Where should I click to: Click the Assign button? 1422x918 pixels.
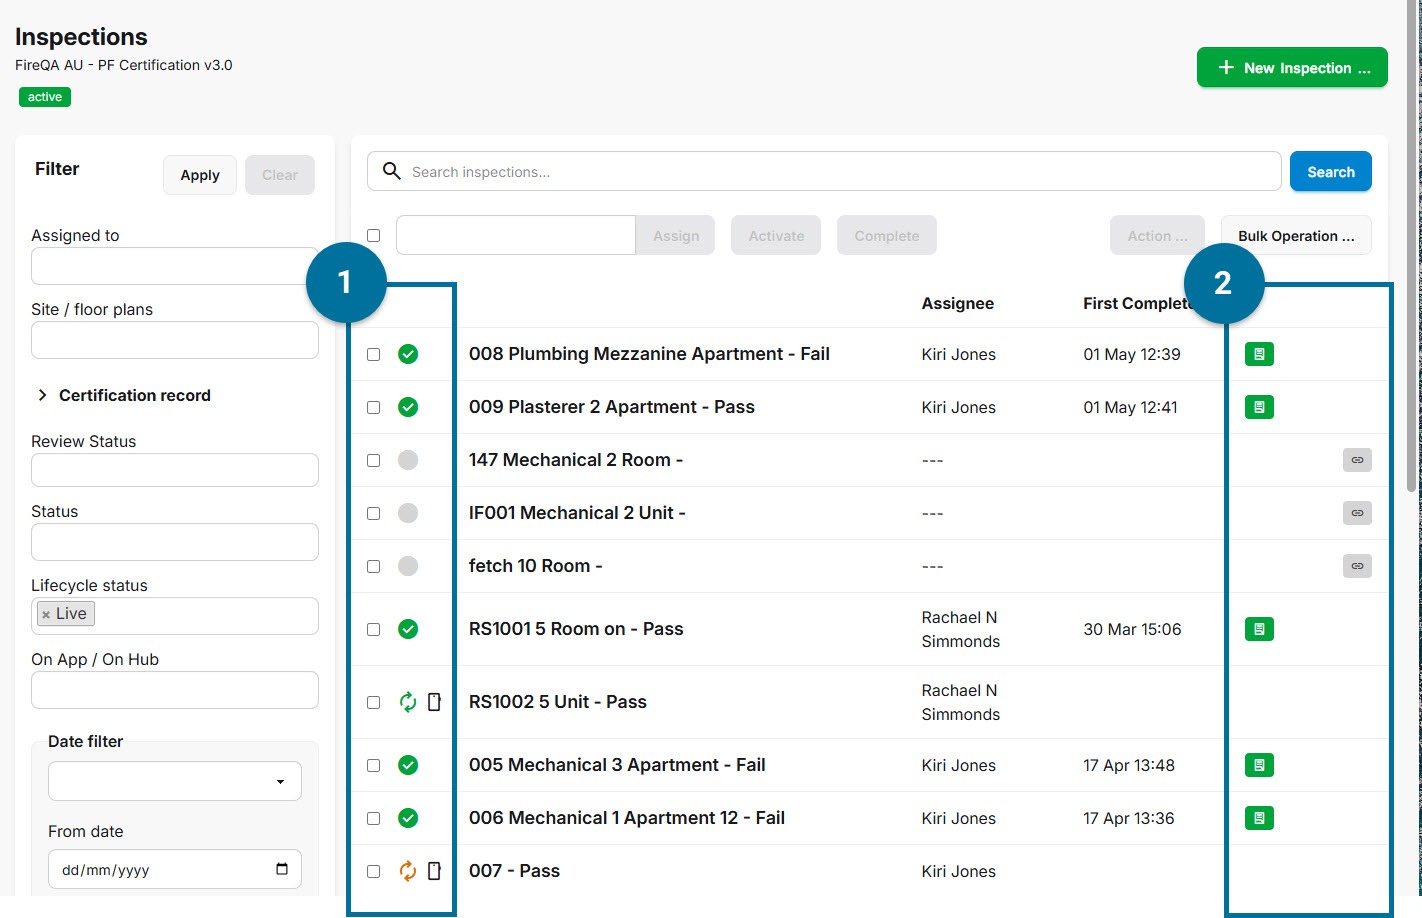click(676, 235)
